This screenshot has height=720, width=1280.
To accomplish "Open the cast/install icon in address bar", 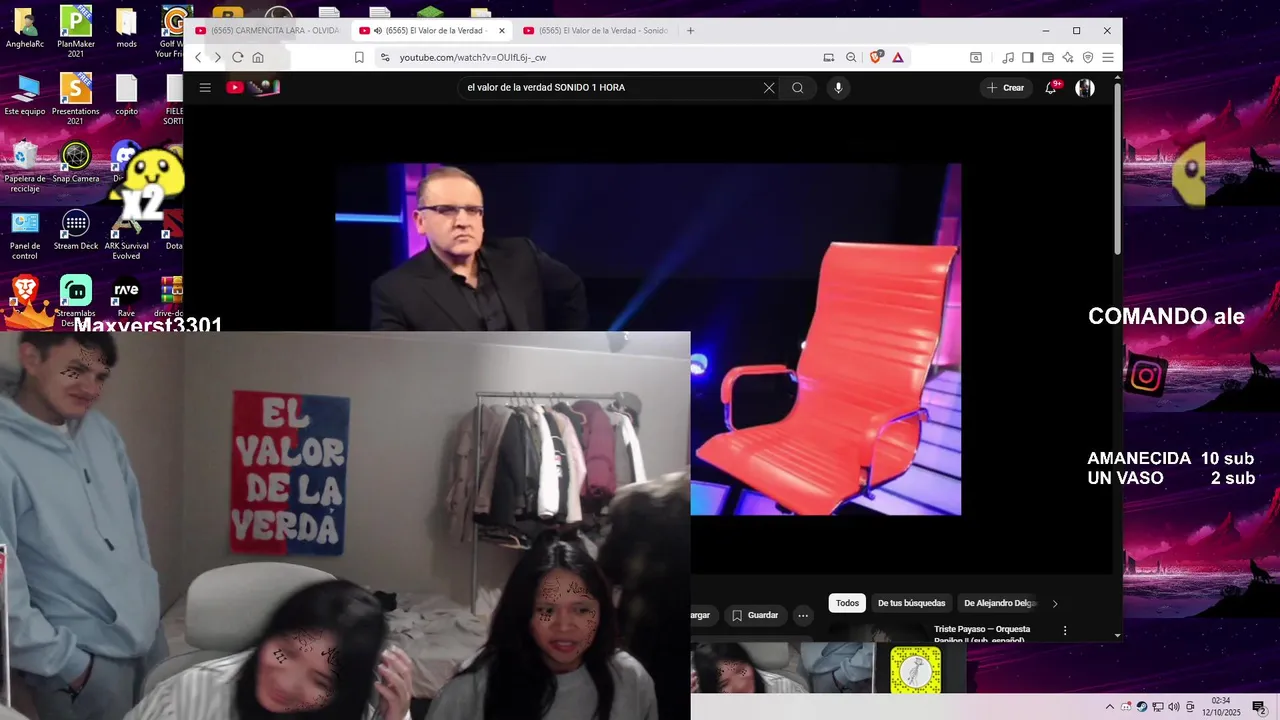I will tap(829, 57).
